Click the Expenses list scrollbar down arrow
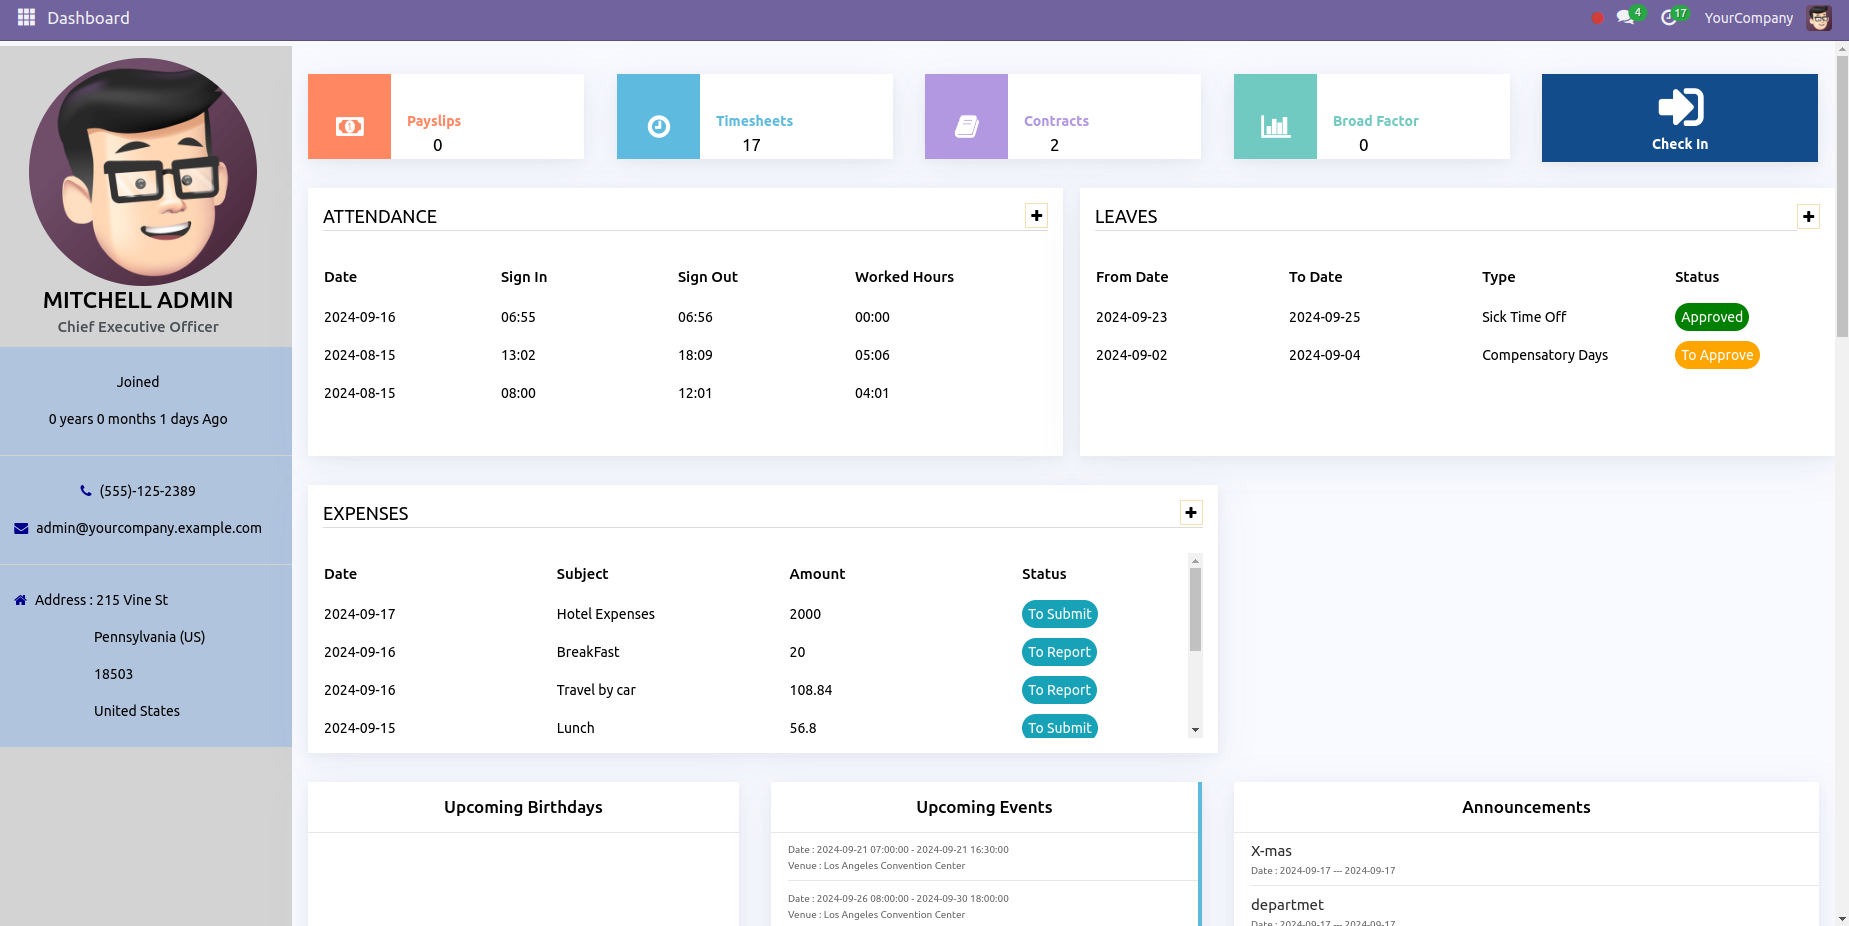The height and width of the screenshot is (926, 1849). tap(1195, 730)
